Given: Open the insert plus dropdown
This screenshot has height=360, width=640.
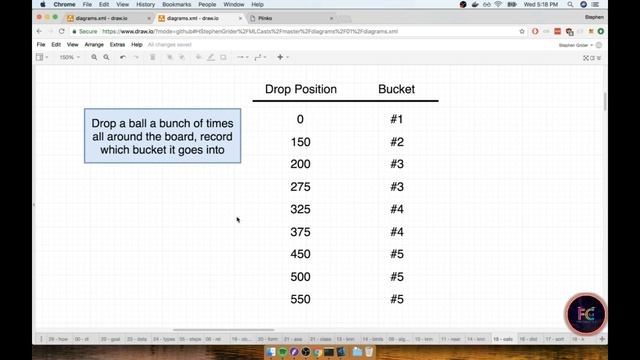Looking at the screenshot, I should (283, 58).
